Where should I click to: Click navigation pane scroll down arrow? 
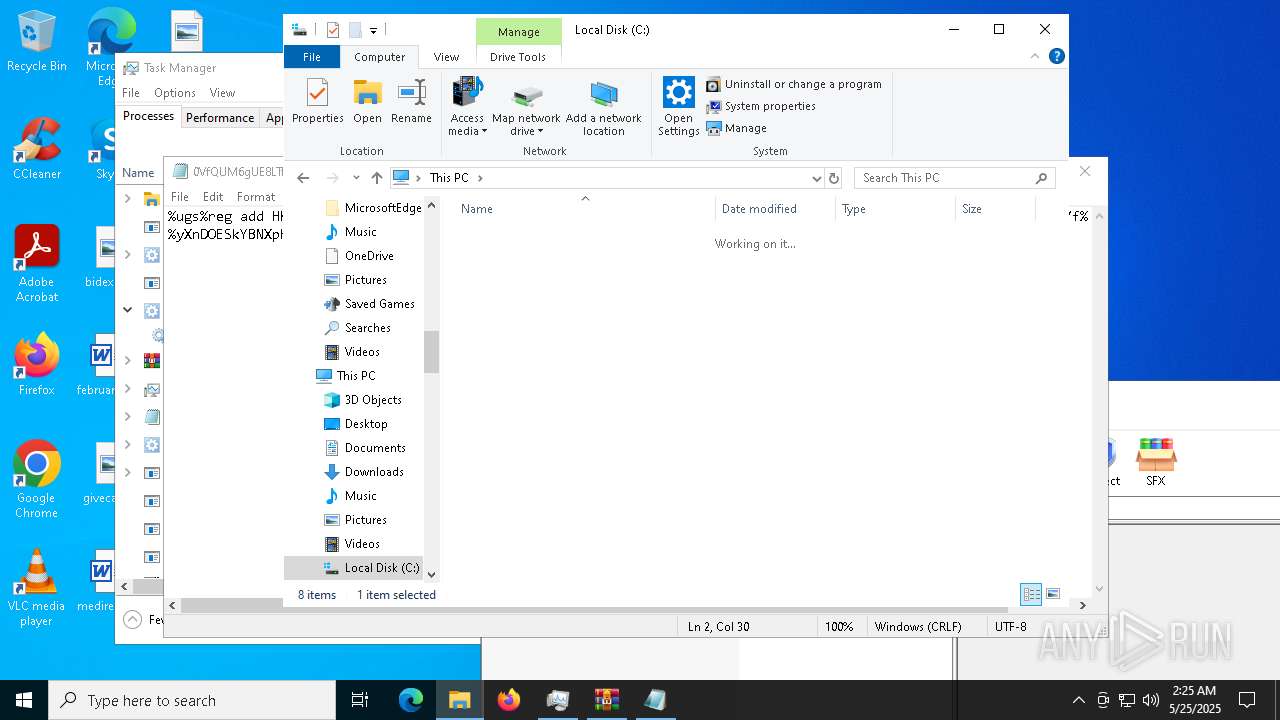coord(432,574)
